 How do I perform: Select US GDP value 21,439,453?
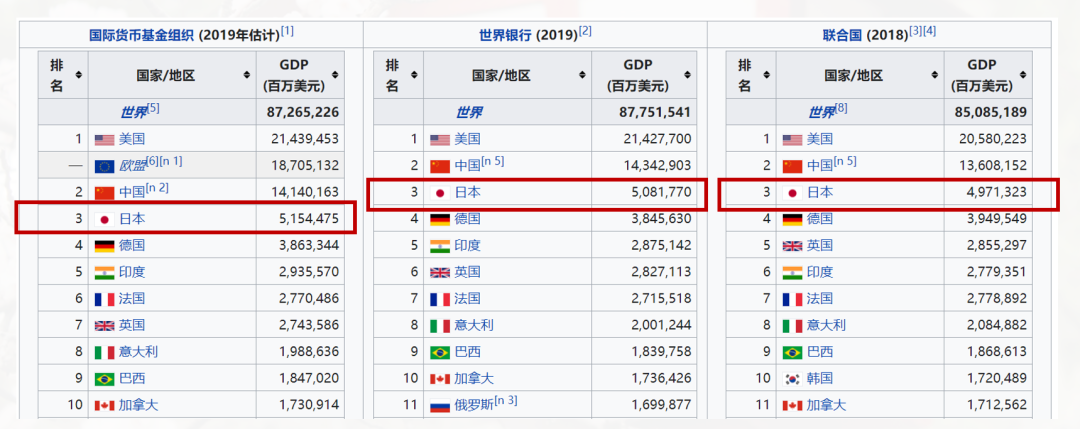[x=305, y=139]
